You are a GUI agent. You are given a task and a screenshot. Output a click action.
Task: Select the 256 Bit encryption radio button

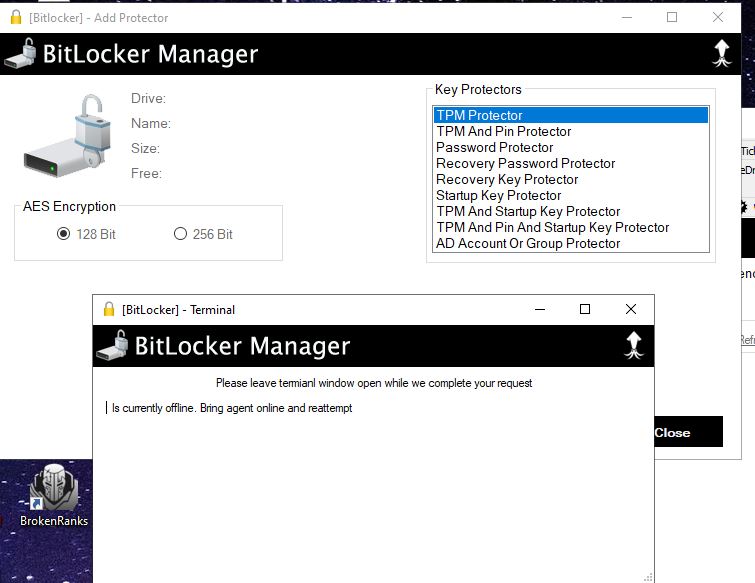(x=180, y=234)
